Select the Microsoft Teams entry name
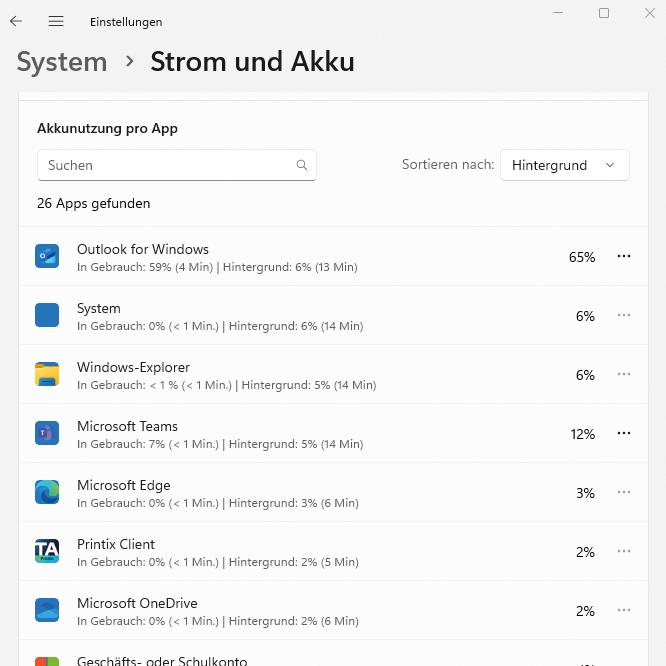 pyautogui.click(x=127, y=426)
